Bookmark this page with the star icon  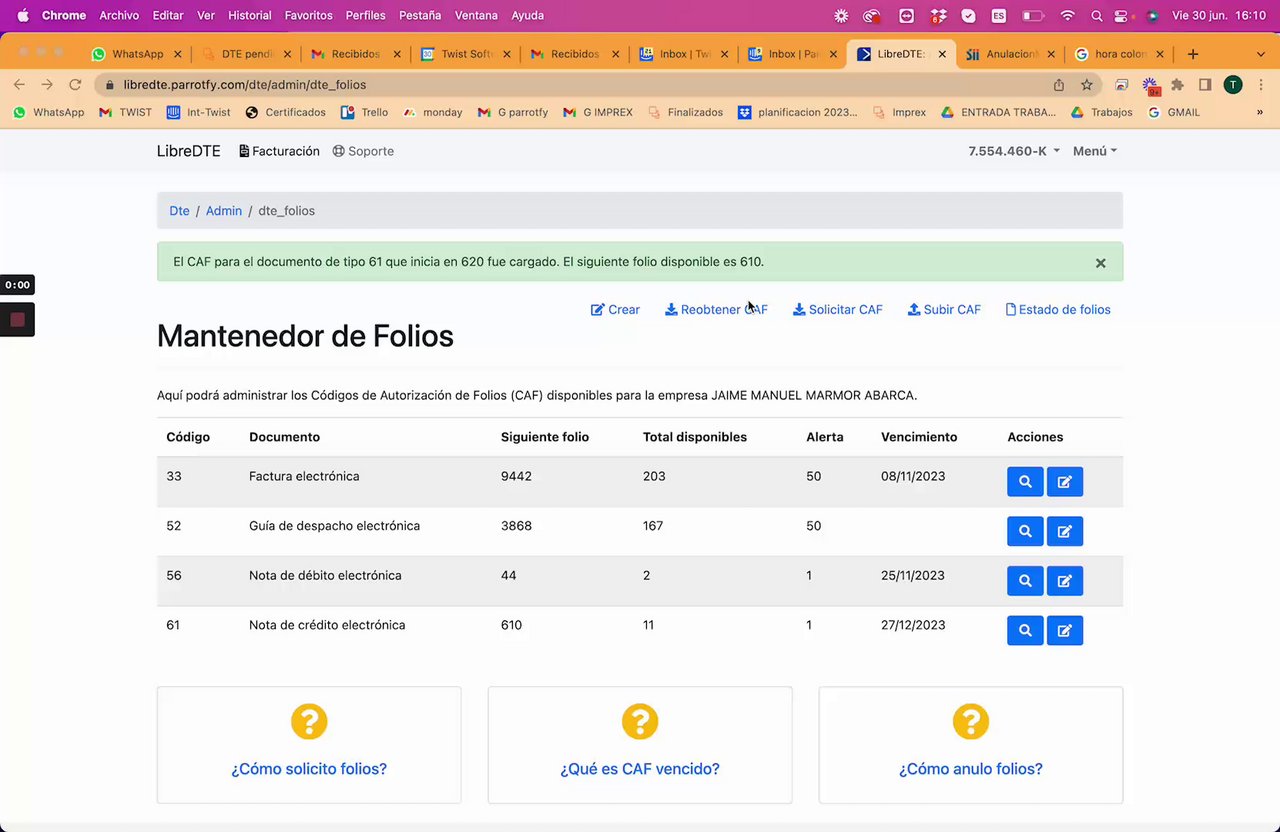pos(1087,85)
